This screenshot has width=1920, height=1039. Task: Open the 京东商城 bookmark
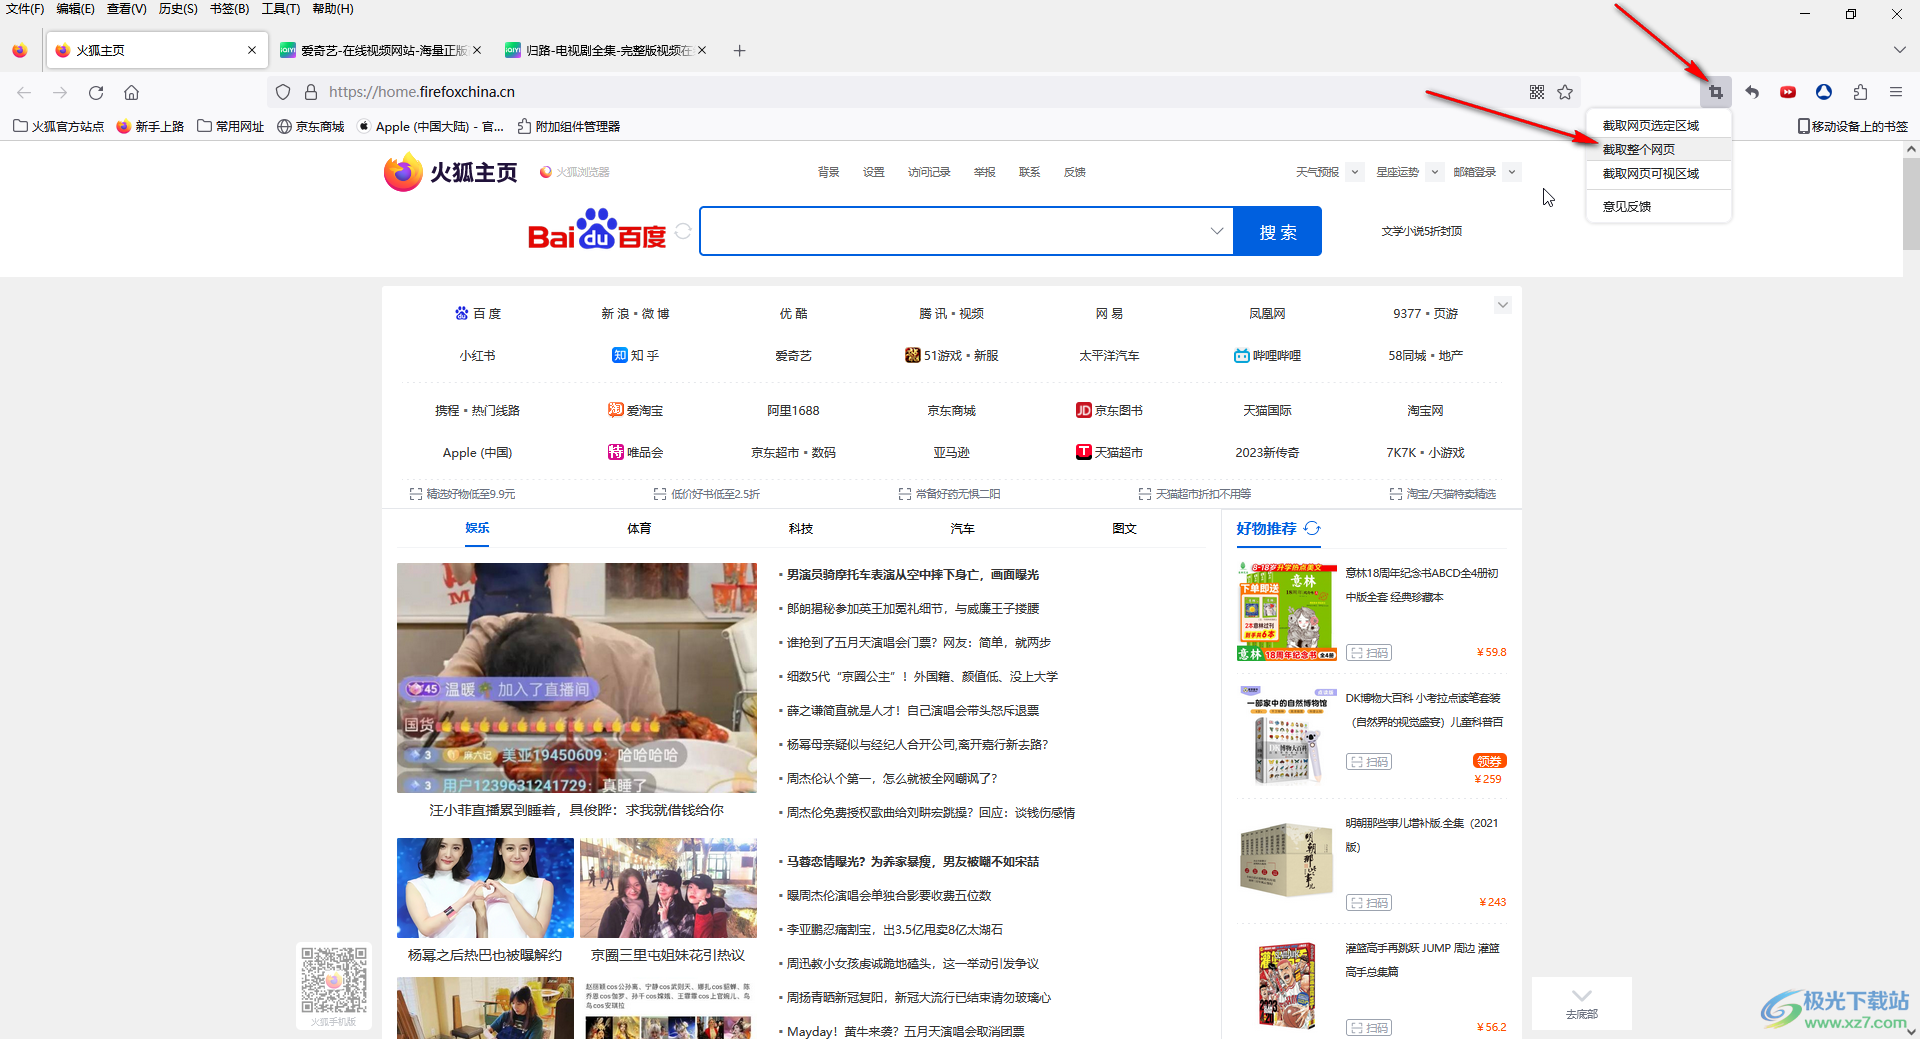pyautogui.click(x=310, y=126)
